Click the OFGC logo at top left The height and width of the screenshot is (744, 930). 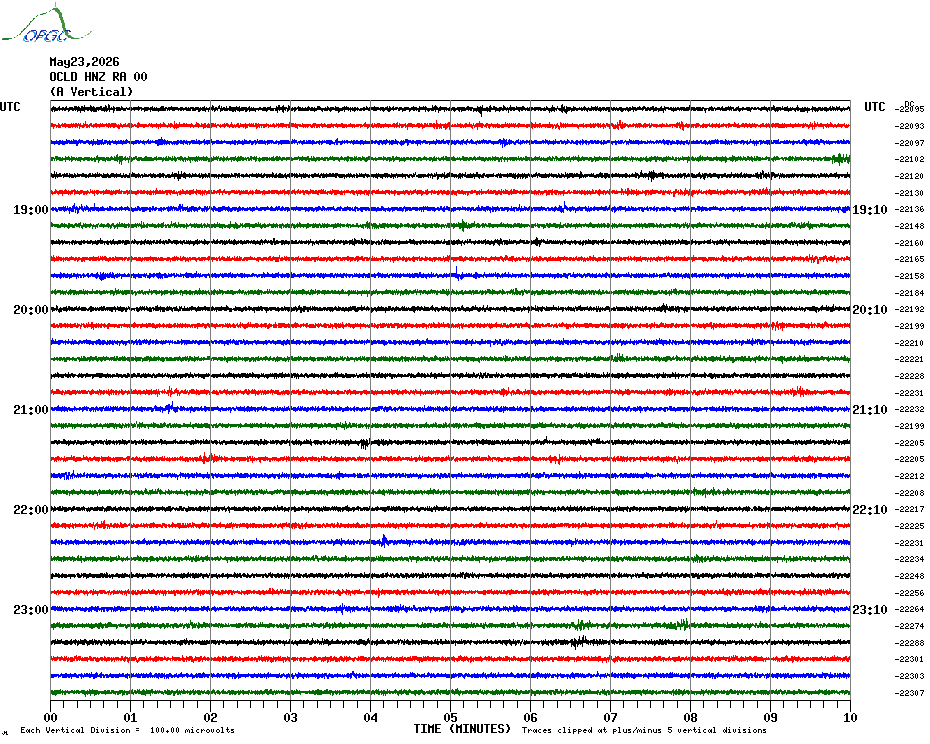47,24
